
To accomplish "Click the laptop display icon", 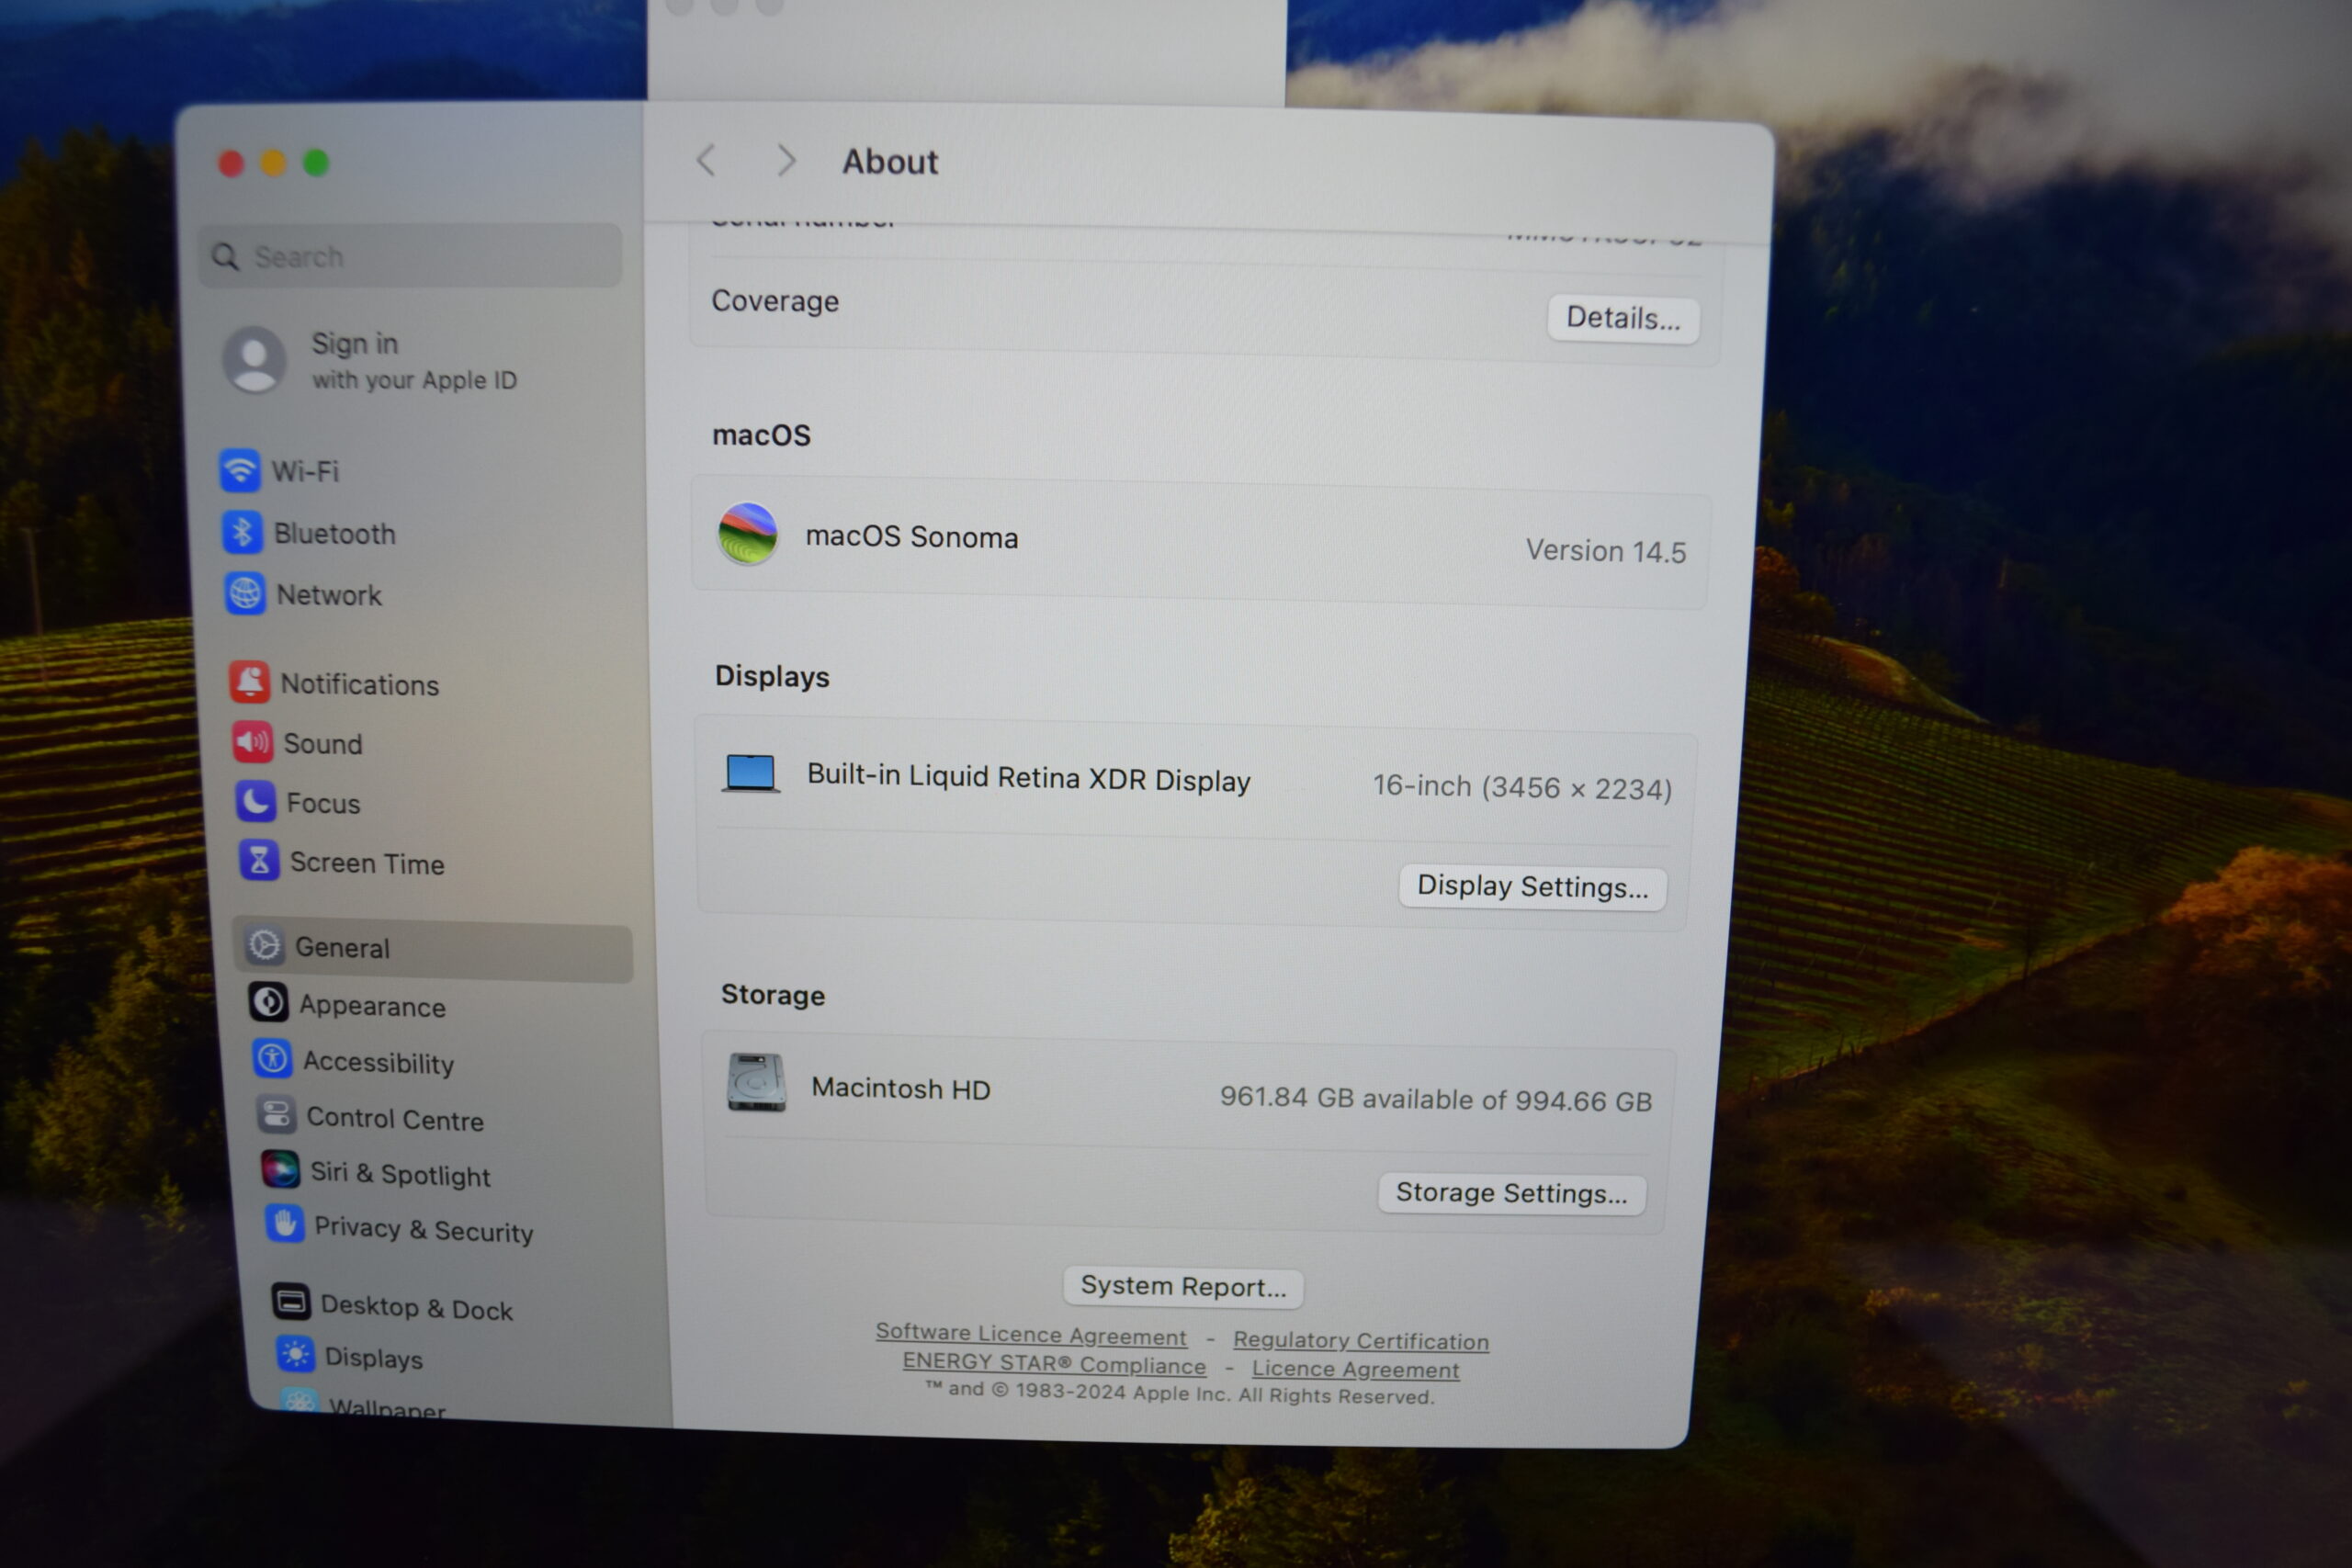I will (x=751, y=774).
